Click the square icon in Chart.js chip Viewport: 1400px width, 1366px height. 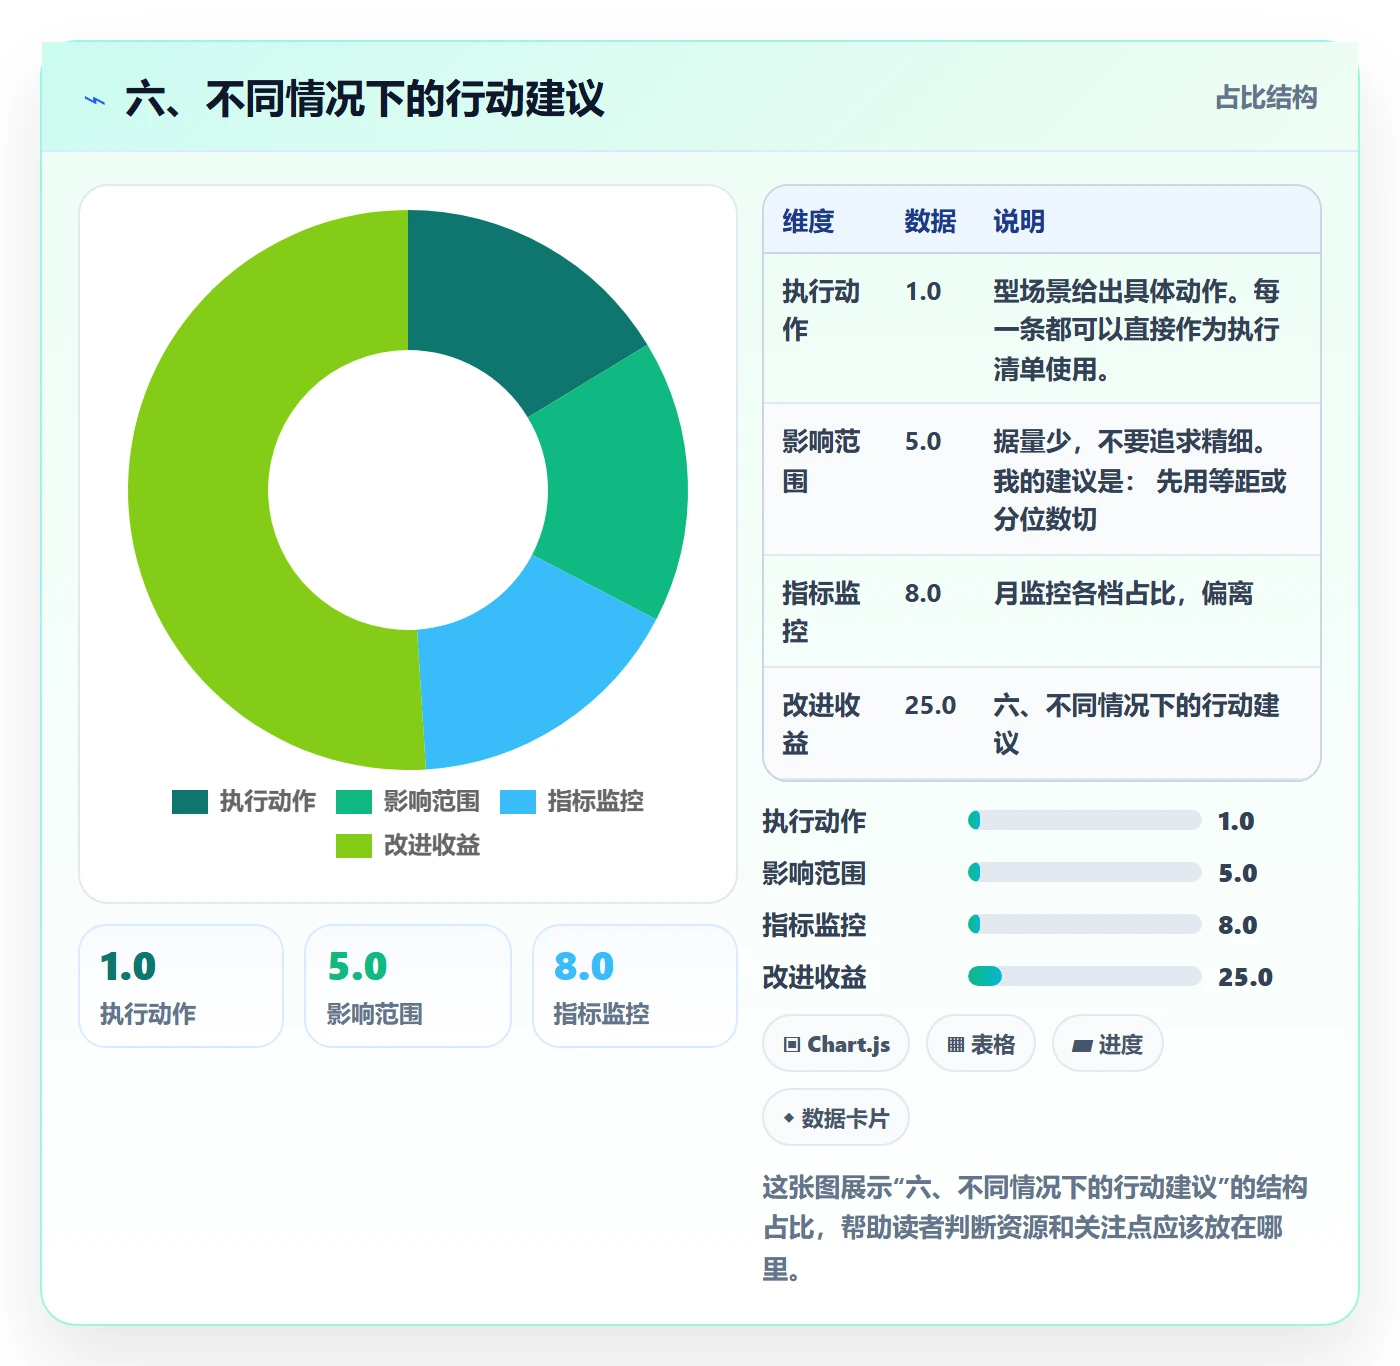pos(792,1045)
